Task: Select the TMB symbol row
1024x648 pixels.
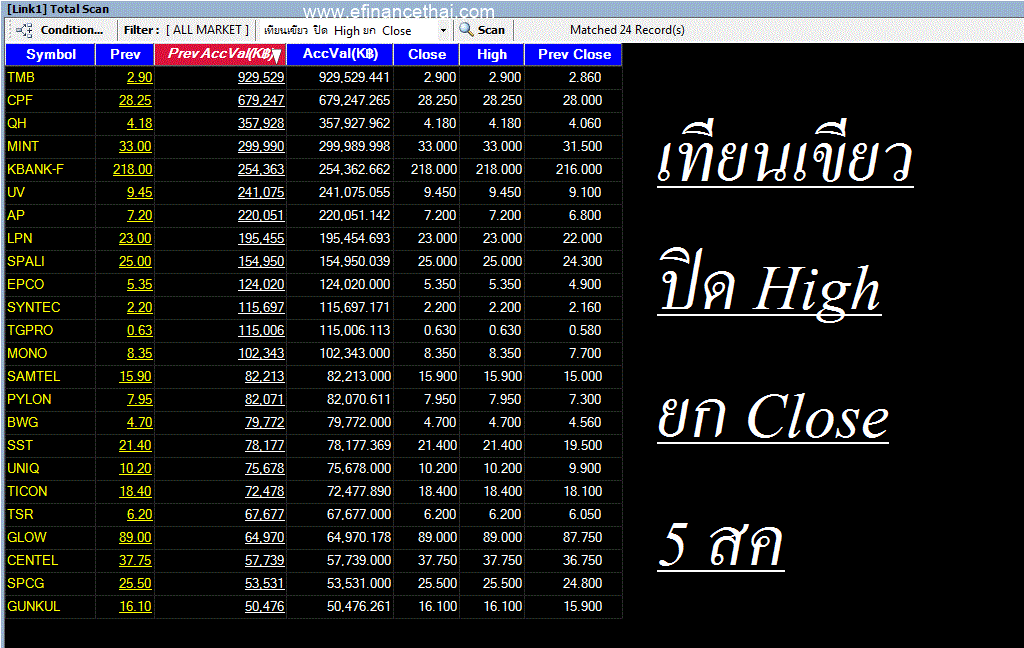Action: tap(21, 77)
